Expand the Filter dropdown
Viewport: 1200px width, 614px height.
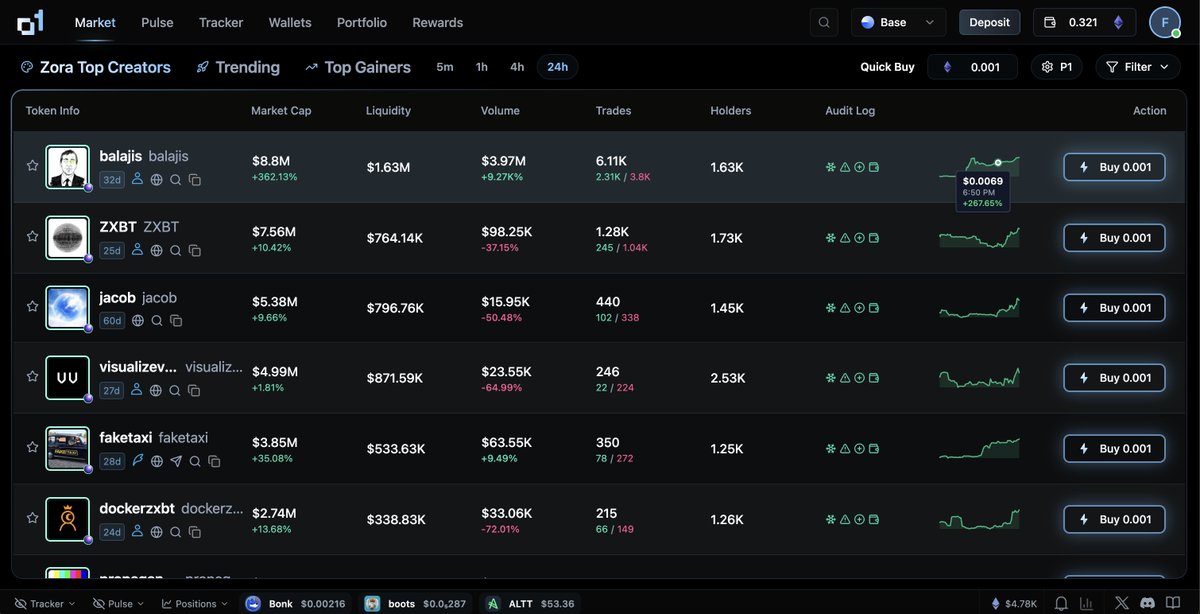[1138, 67]
